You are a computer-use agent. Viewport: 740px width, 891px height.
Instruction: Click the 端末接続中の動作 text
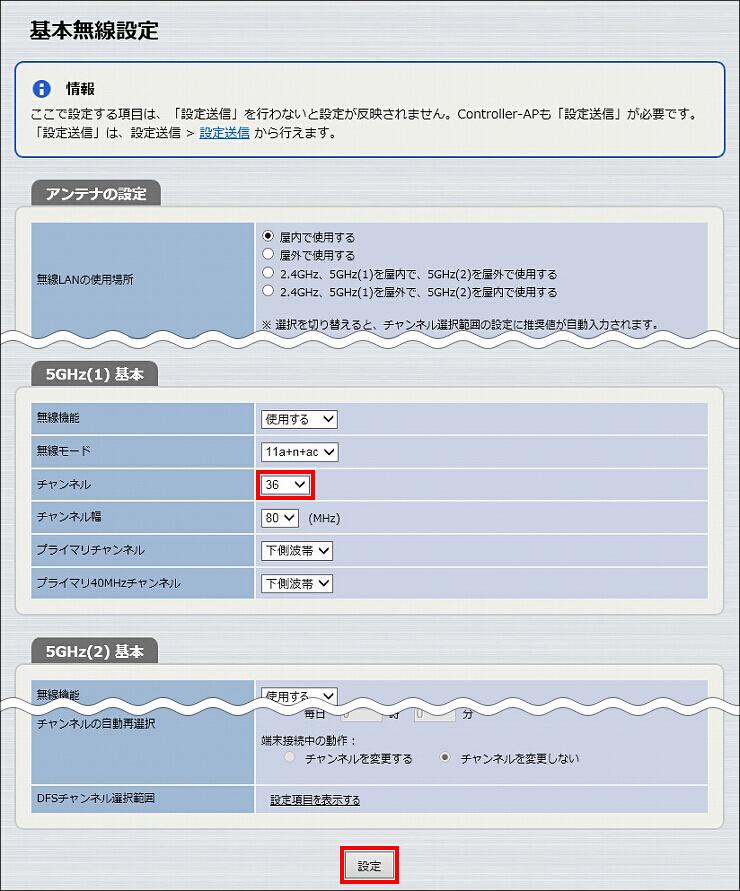point(309,740)
